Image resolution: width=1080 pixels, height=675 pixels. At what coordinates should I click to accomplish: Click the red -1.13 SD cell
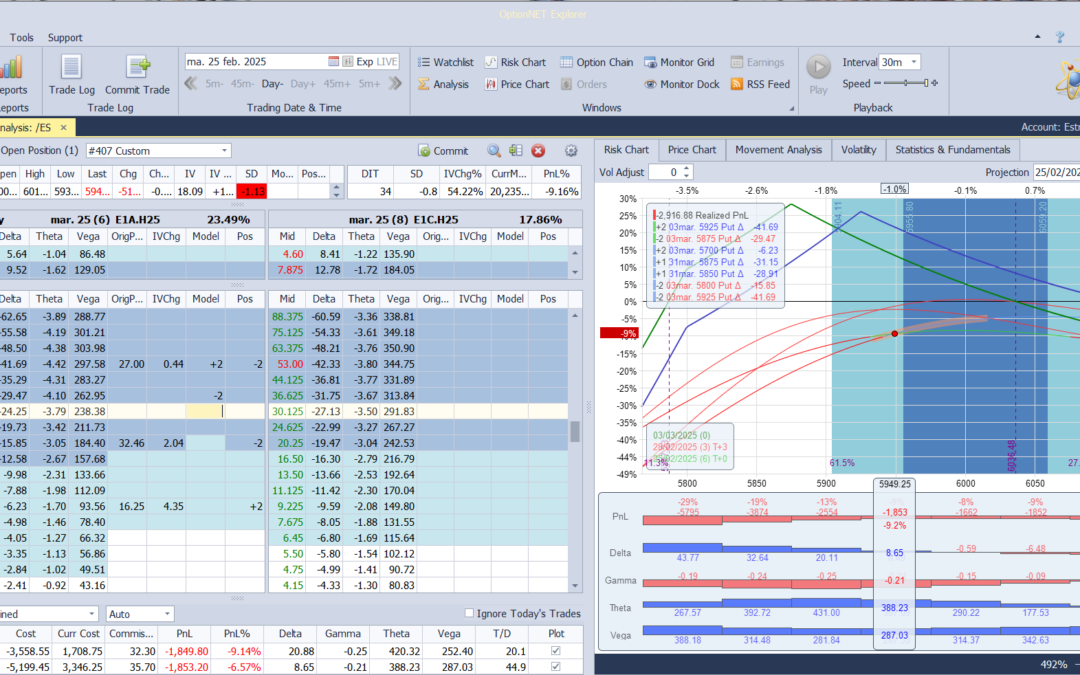pos(251,191)
